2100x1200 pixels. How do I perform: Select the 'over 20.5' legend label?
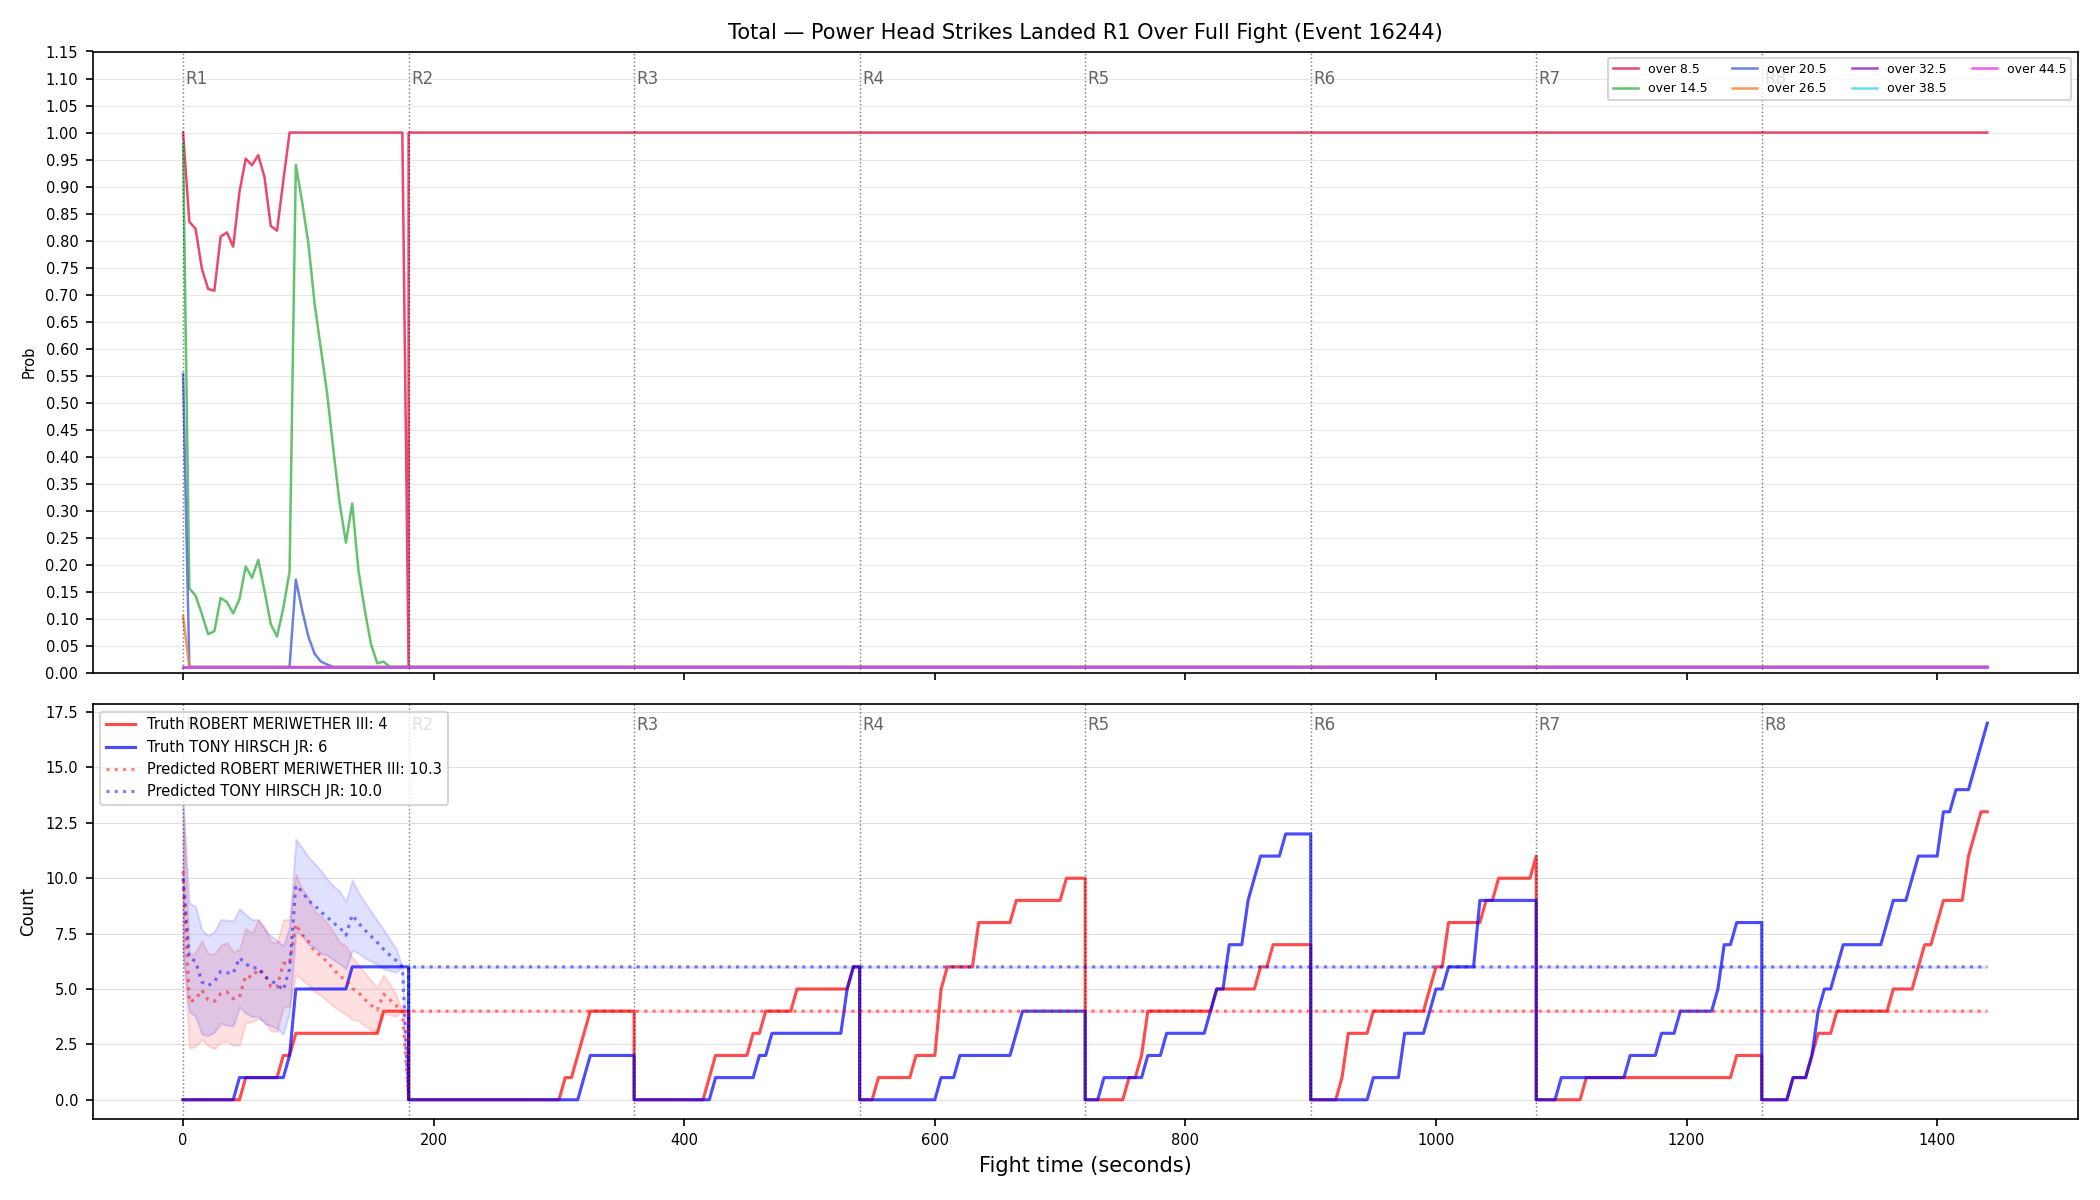[x=1796, y=69]
